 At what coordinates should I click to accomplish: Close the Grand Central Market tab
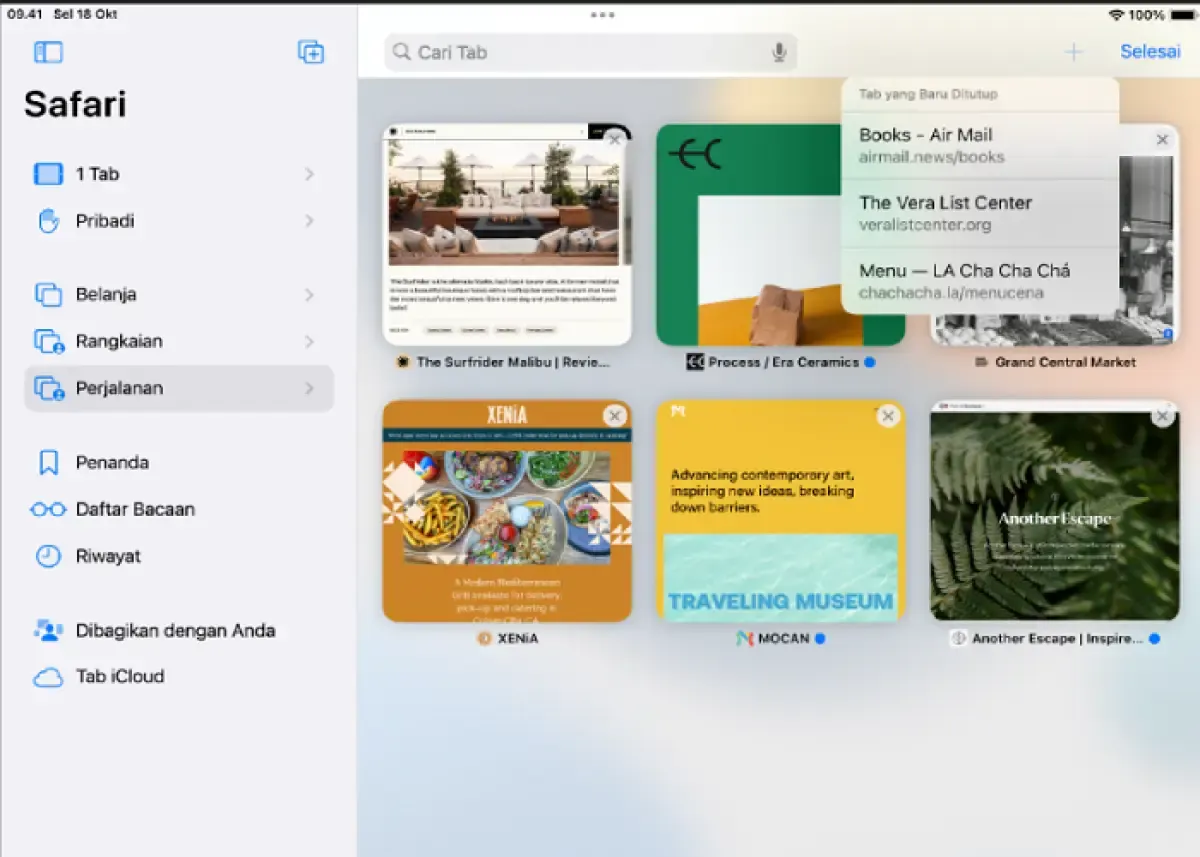pos(1162,140)
